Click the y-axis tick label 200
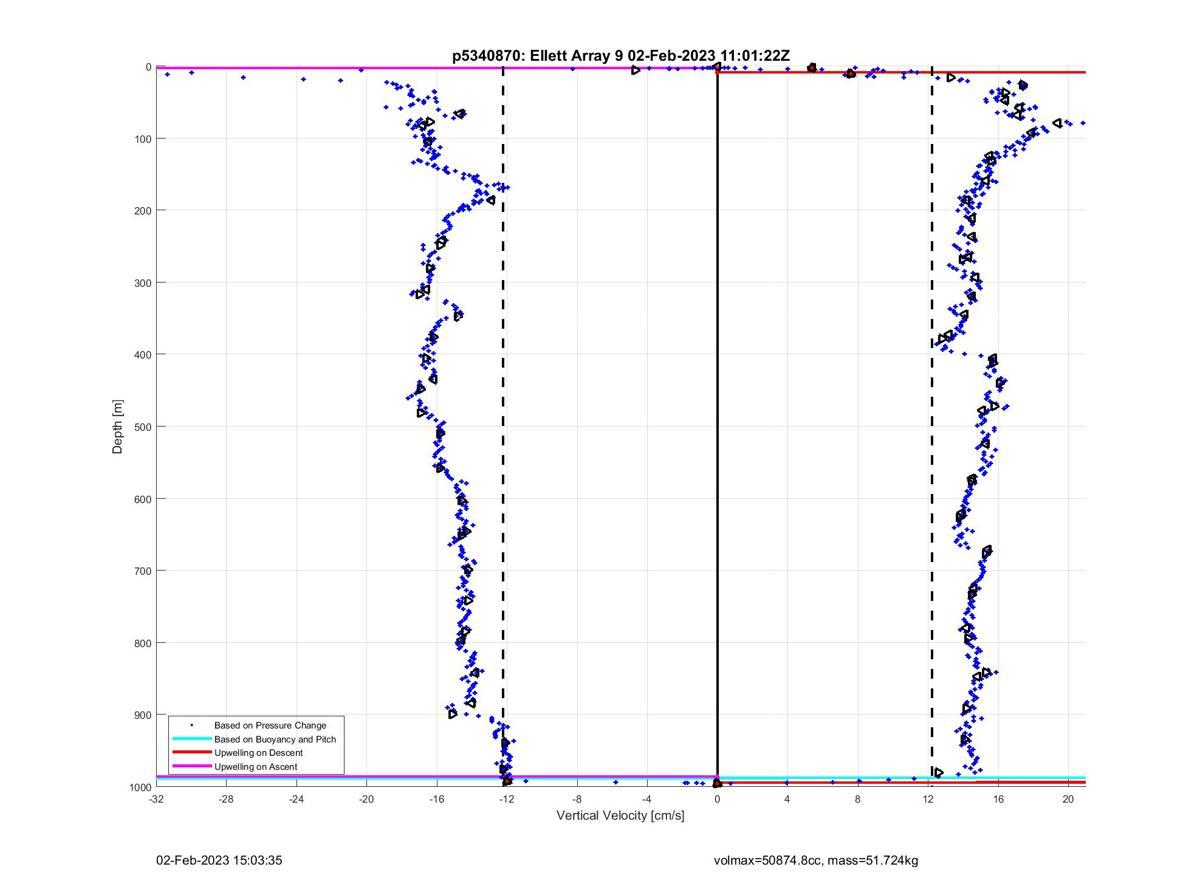 (142, 211)
